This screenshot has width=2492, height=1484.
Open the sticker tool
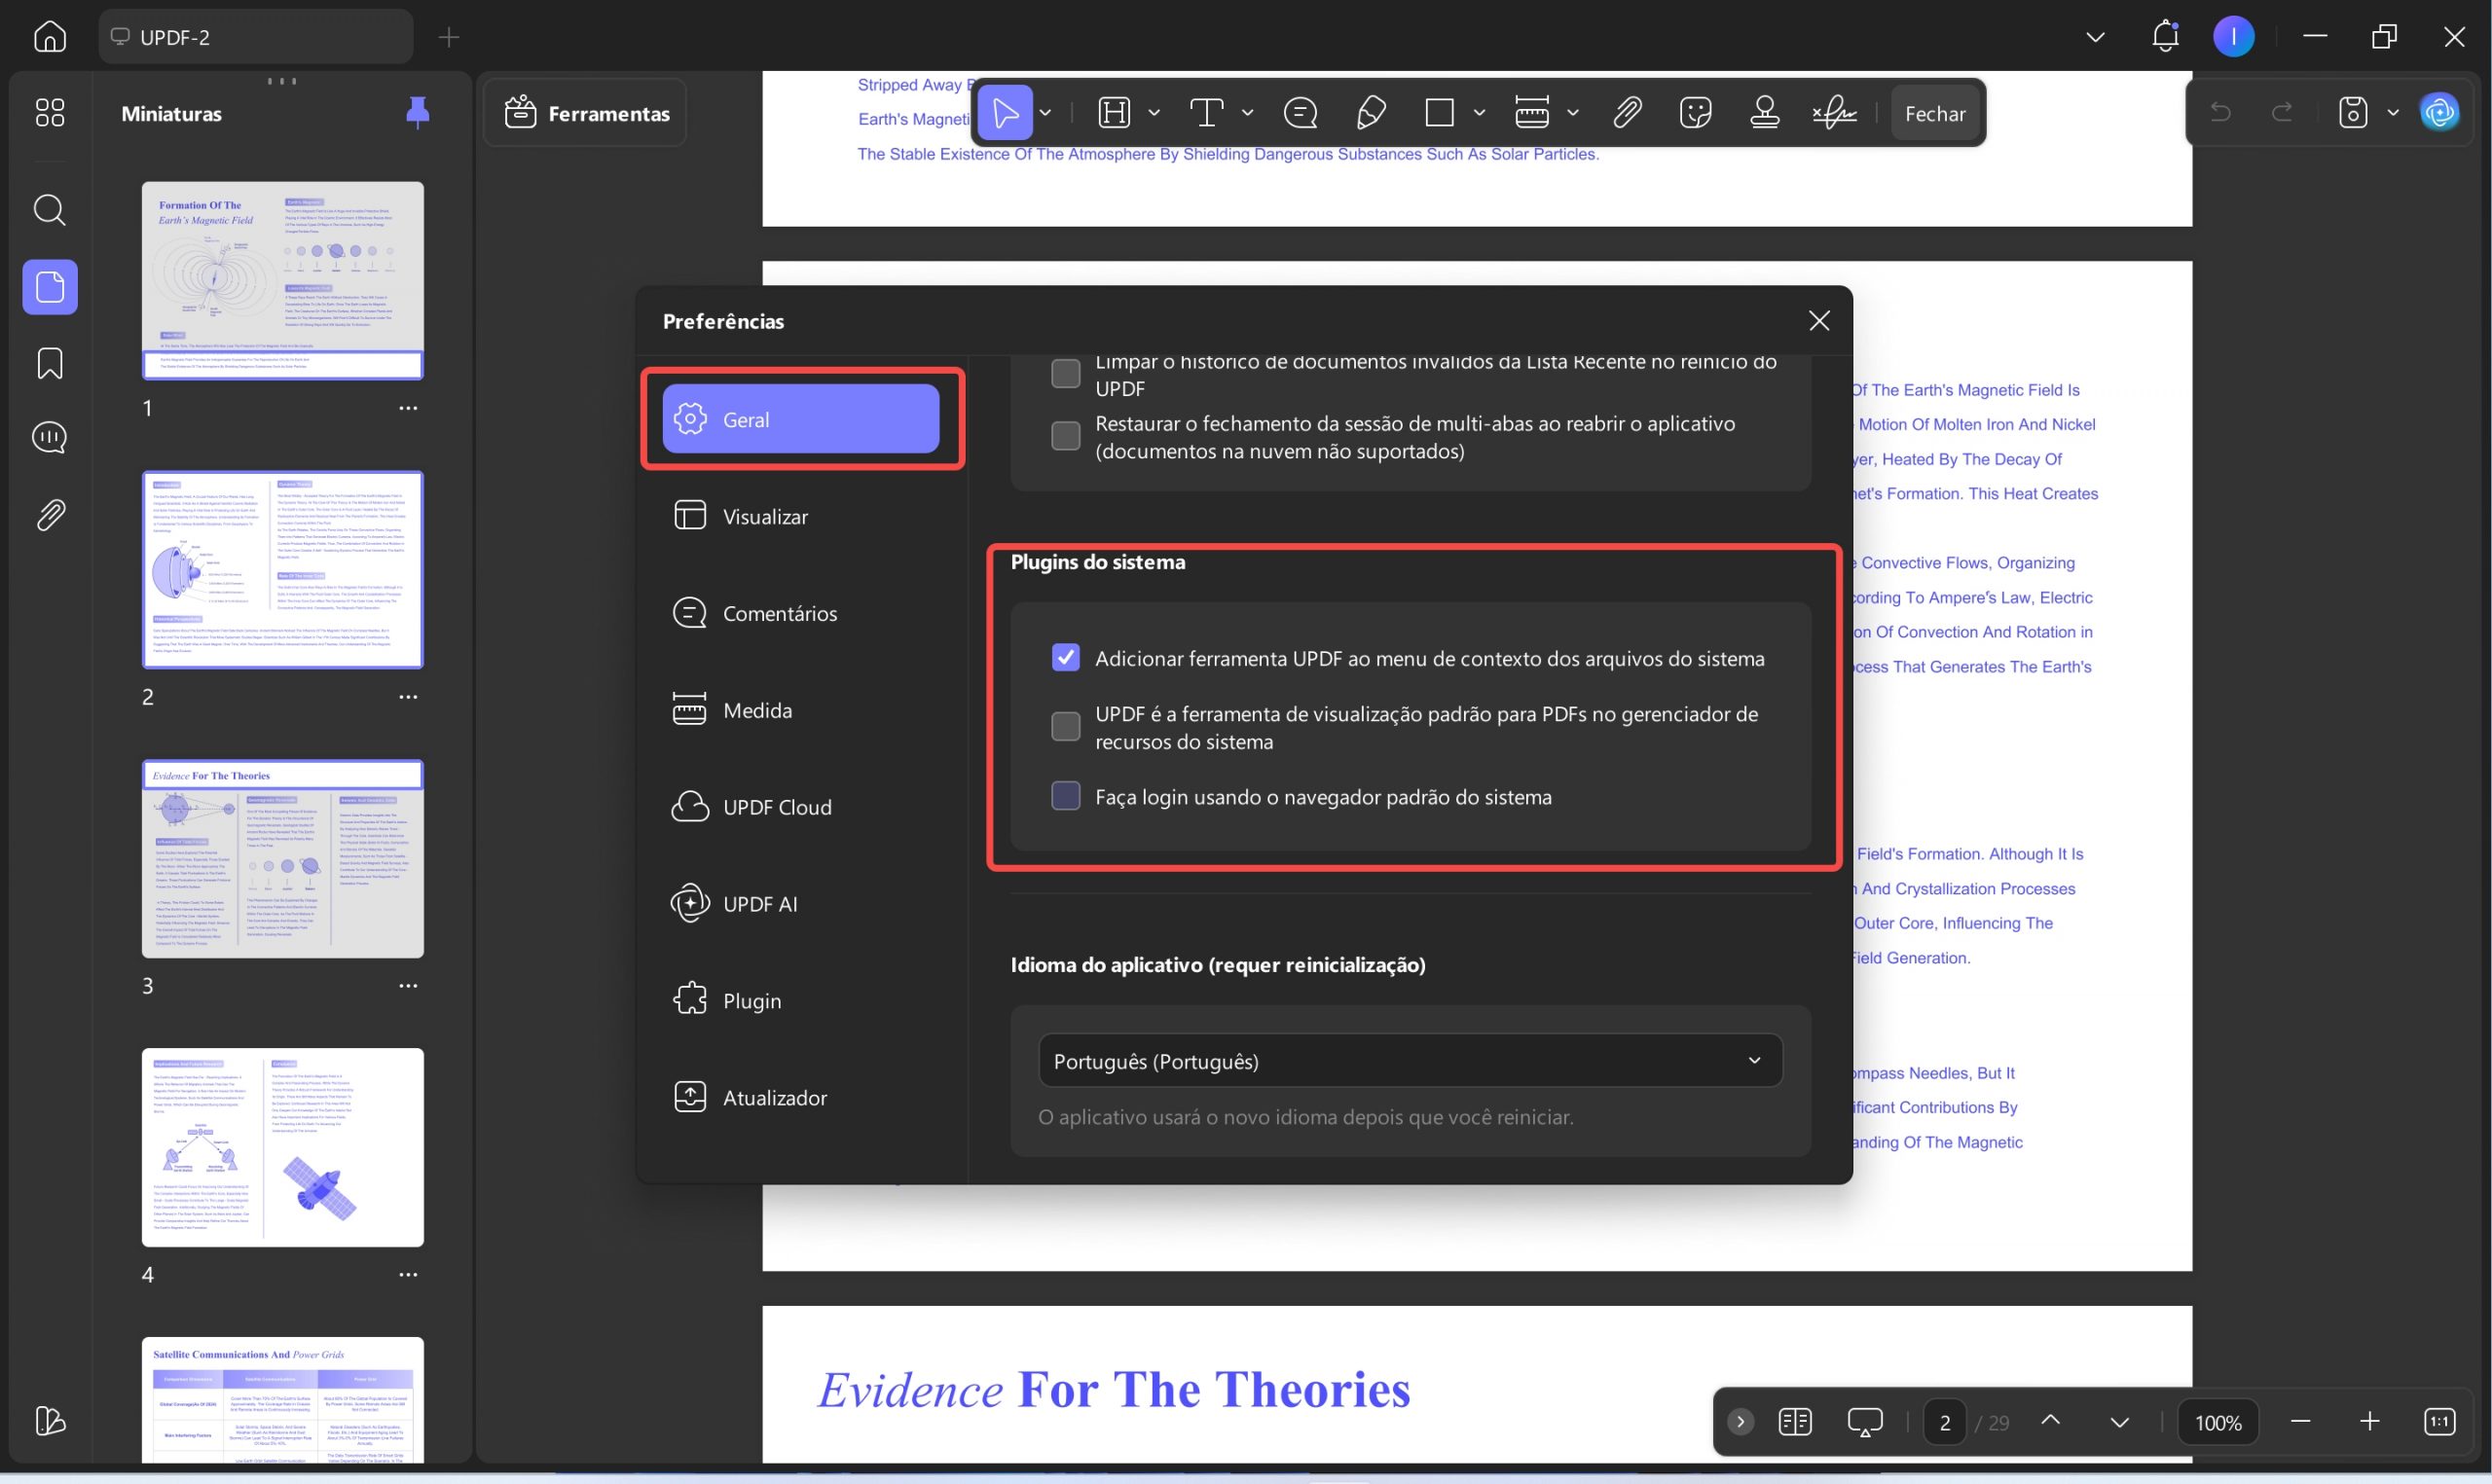pyautogui.click(x=1696, y=113)
